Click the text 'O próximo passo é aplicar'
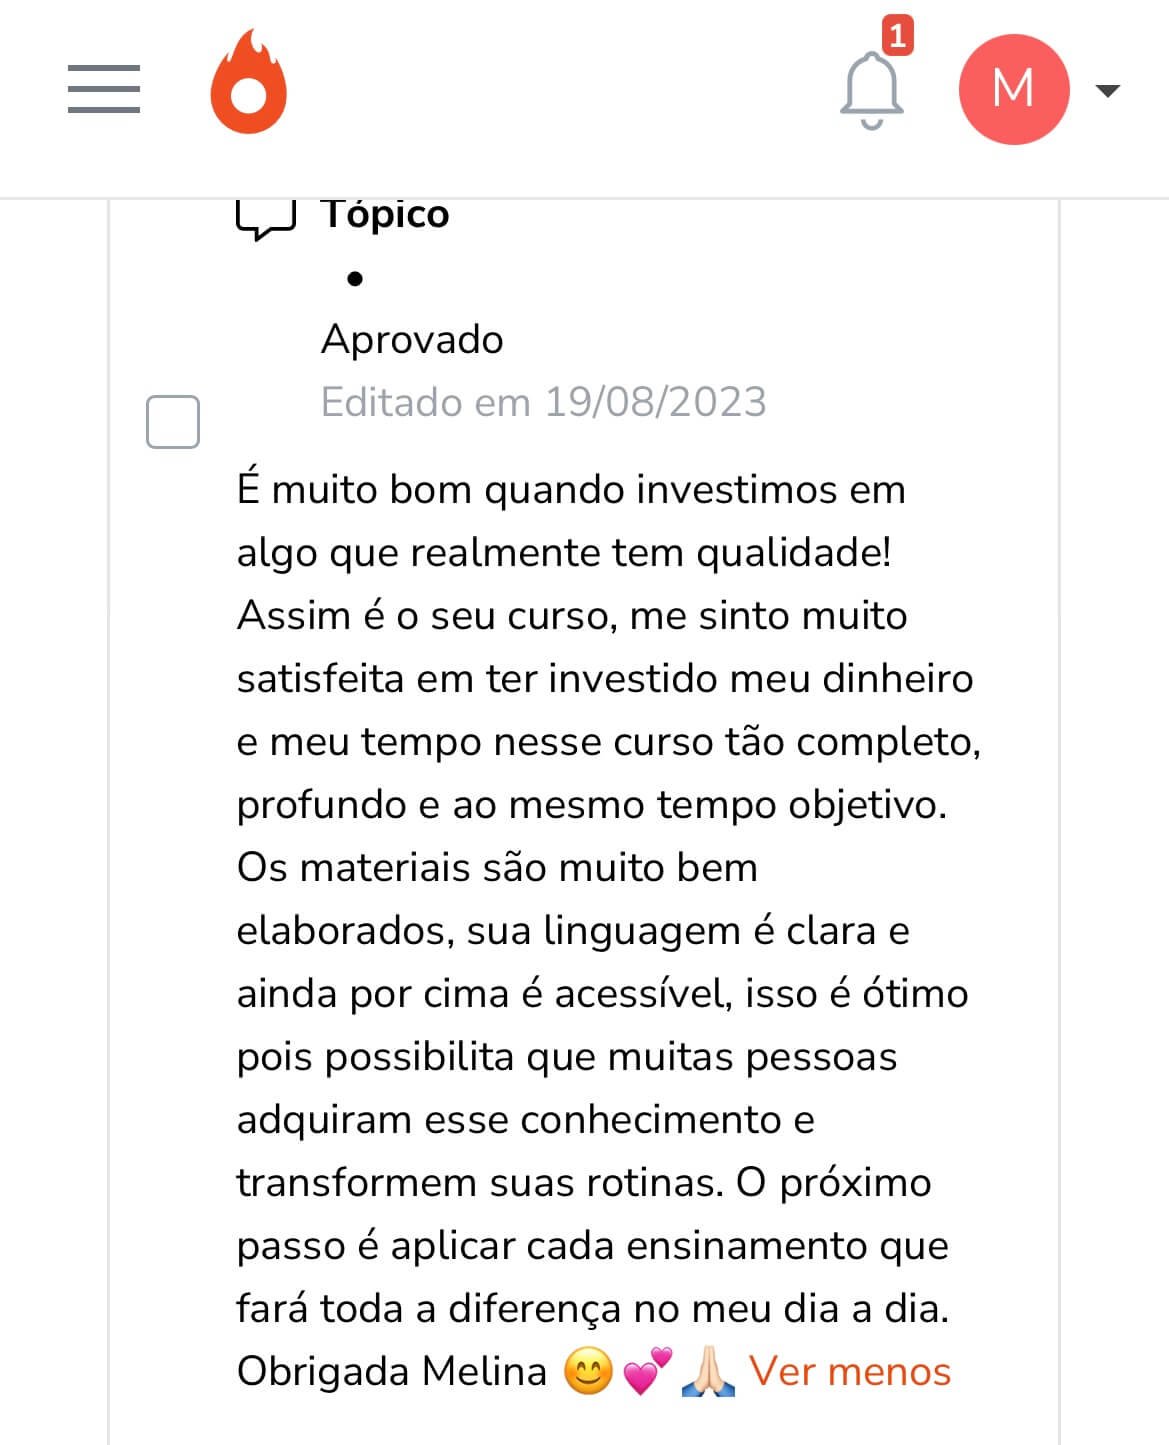The height and width of the screenshot is (1445, 1169). click(833, 1183)
